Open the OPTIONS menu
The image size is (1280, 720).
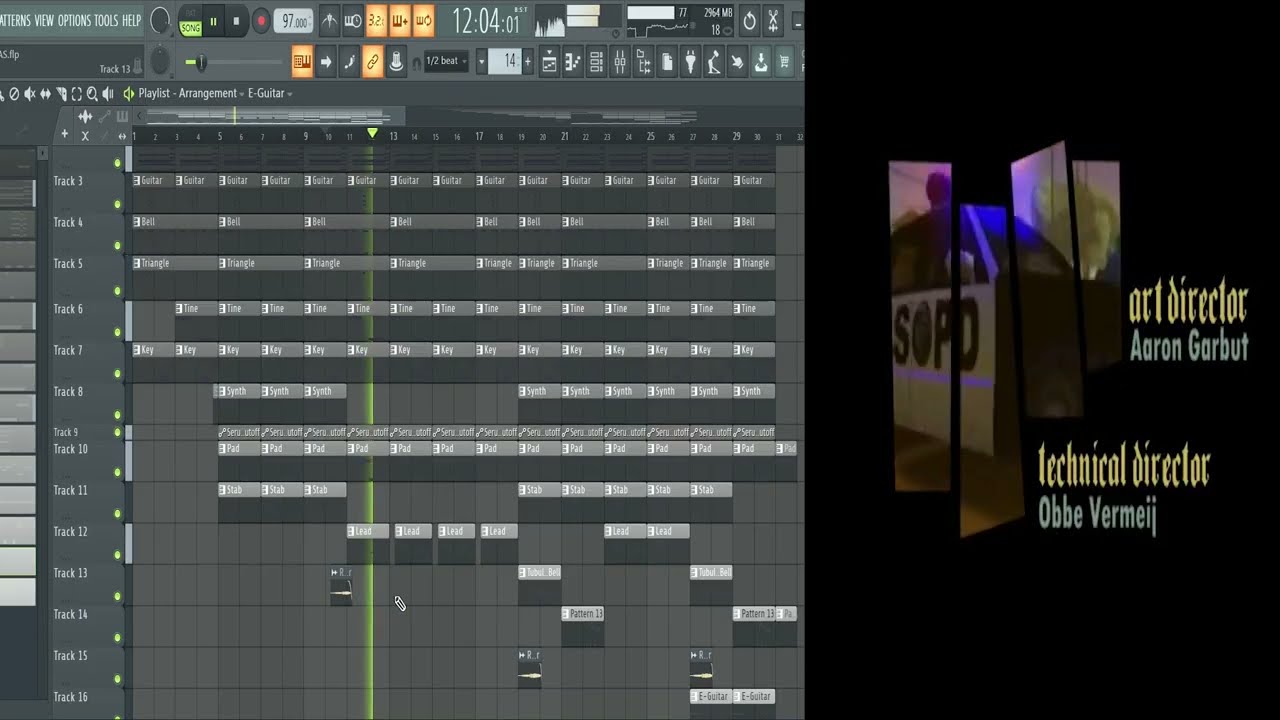pos(74,20)
